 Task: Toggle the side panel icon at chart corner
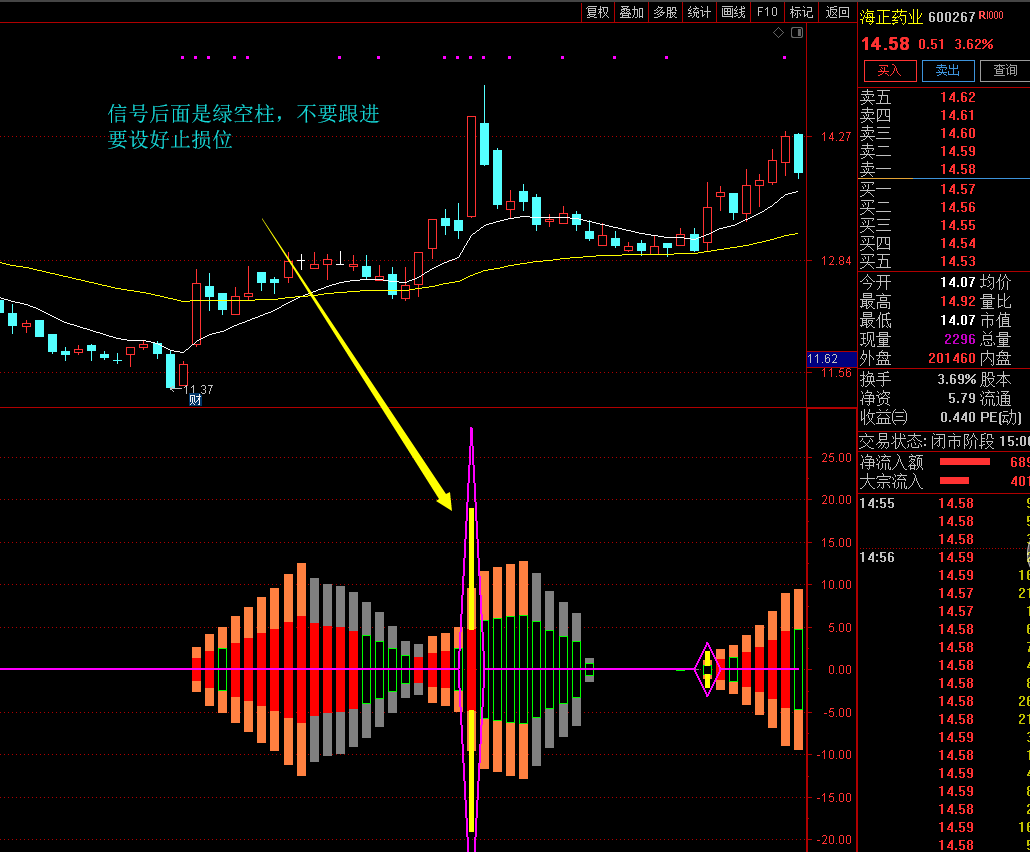[x=797, y=33]
